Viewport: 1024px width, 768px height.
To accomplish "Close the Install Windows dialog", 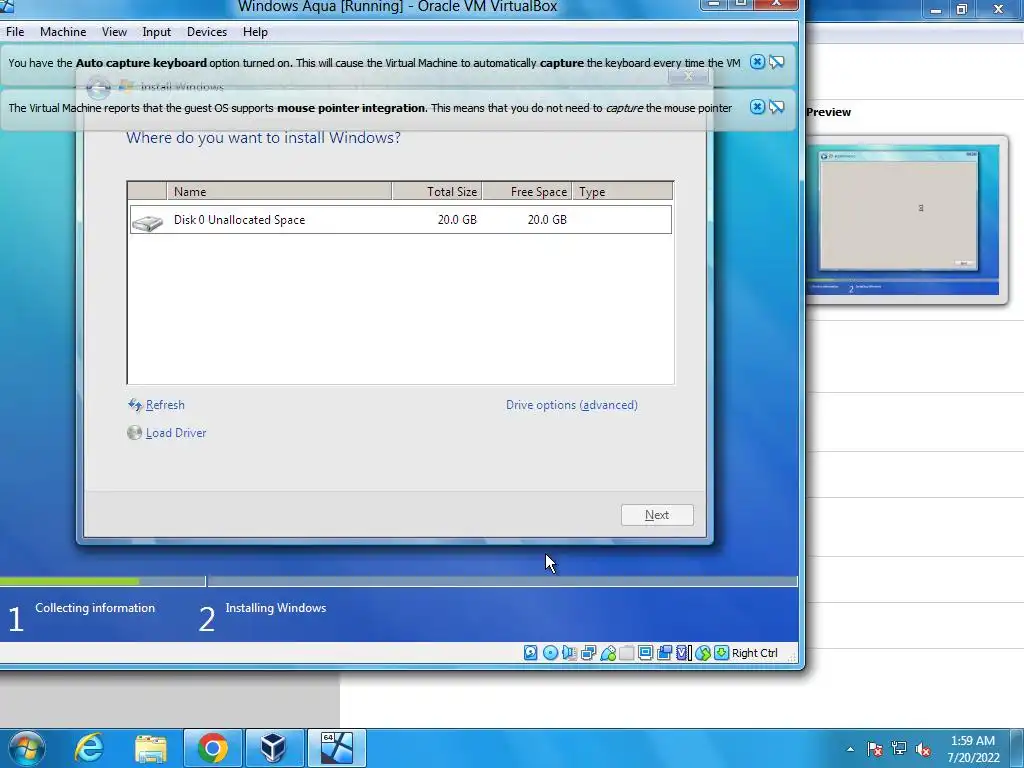I will click(688, 76).
